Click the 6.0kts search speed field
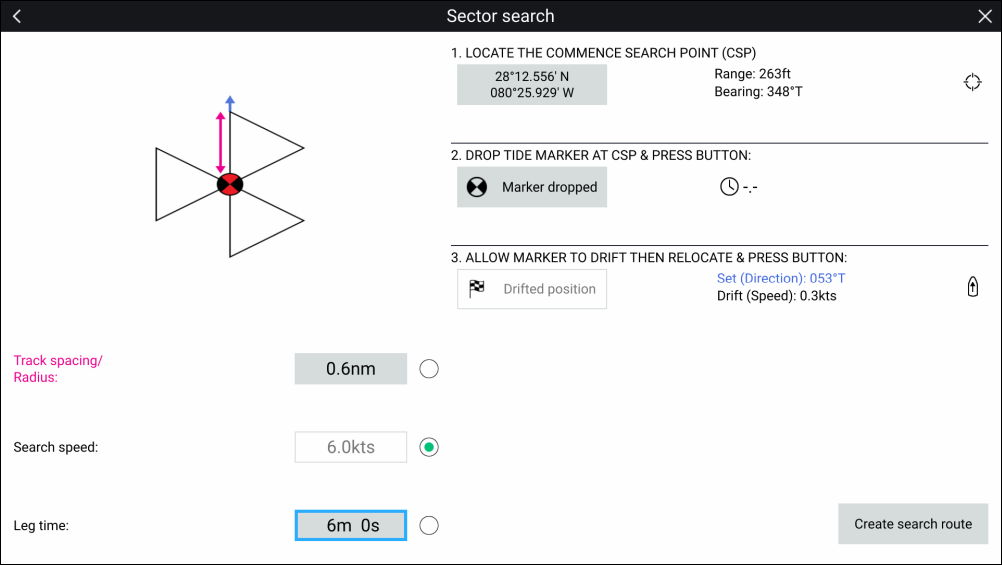The height and width of the screenshot is (565, 1002). 350,447
